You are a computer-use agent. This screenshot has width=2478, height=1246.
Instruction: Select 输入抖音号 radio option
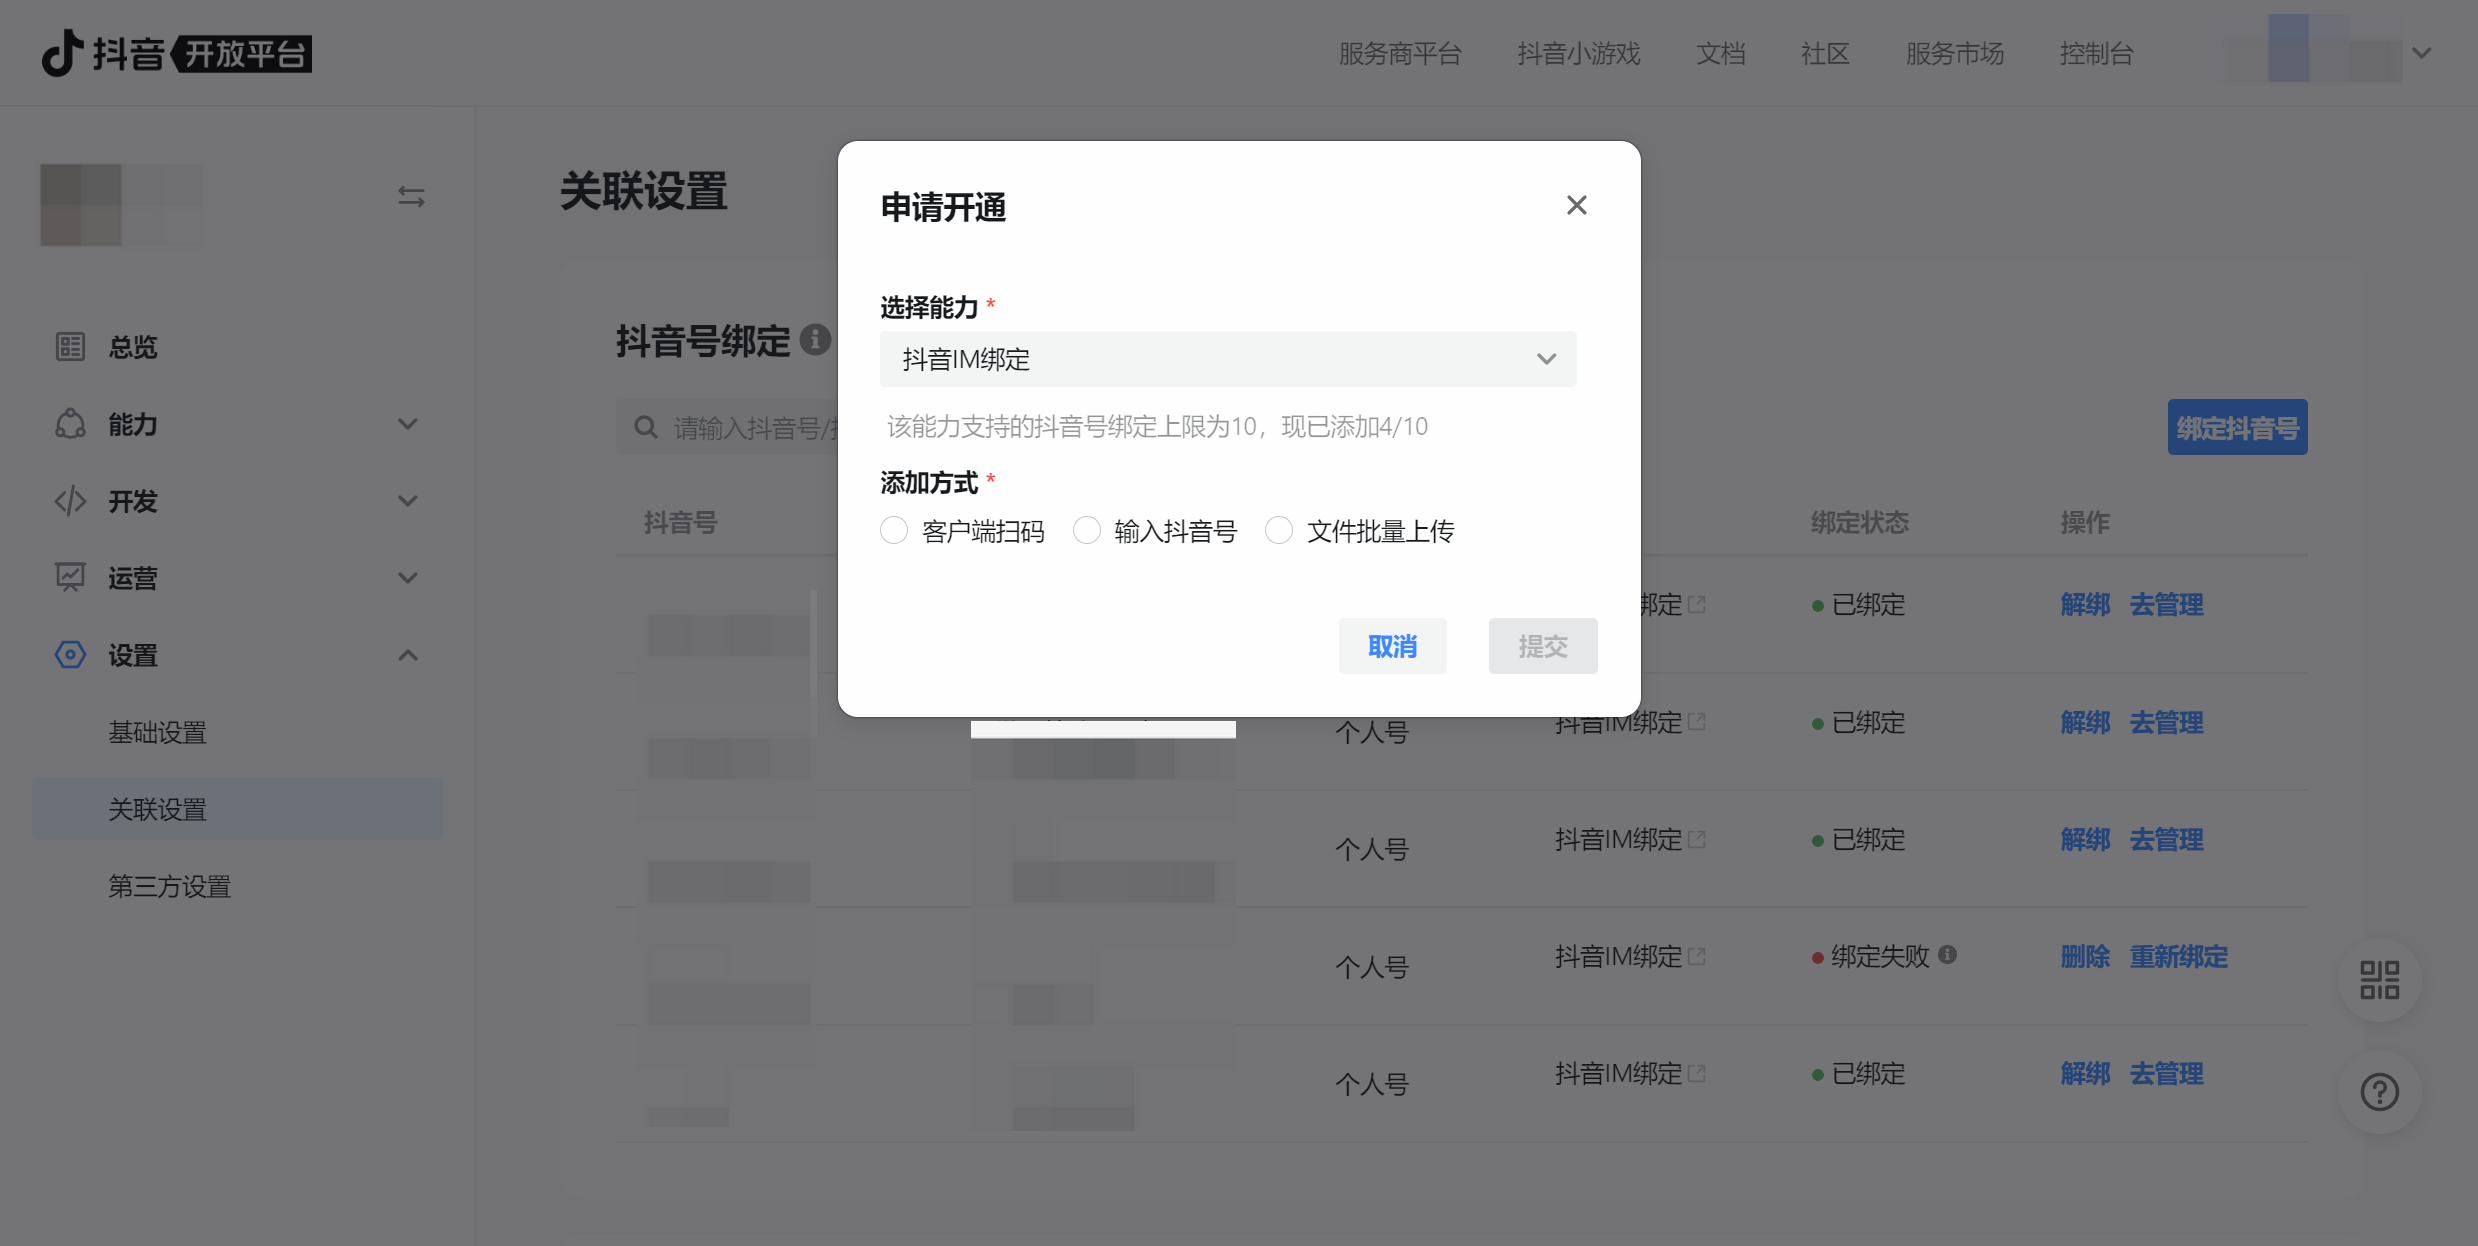1087,530
